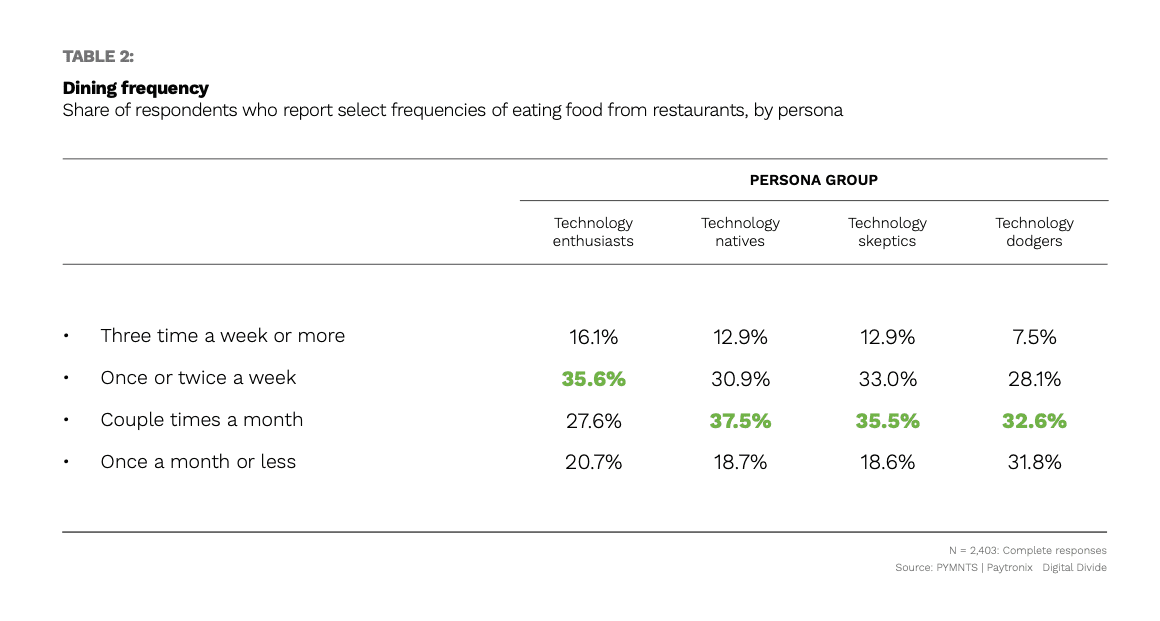
Task: Select the highlighted 32.6% value
Action: click(1034, 421)
